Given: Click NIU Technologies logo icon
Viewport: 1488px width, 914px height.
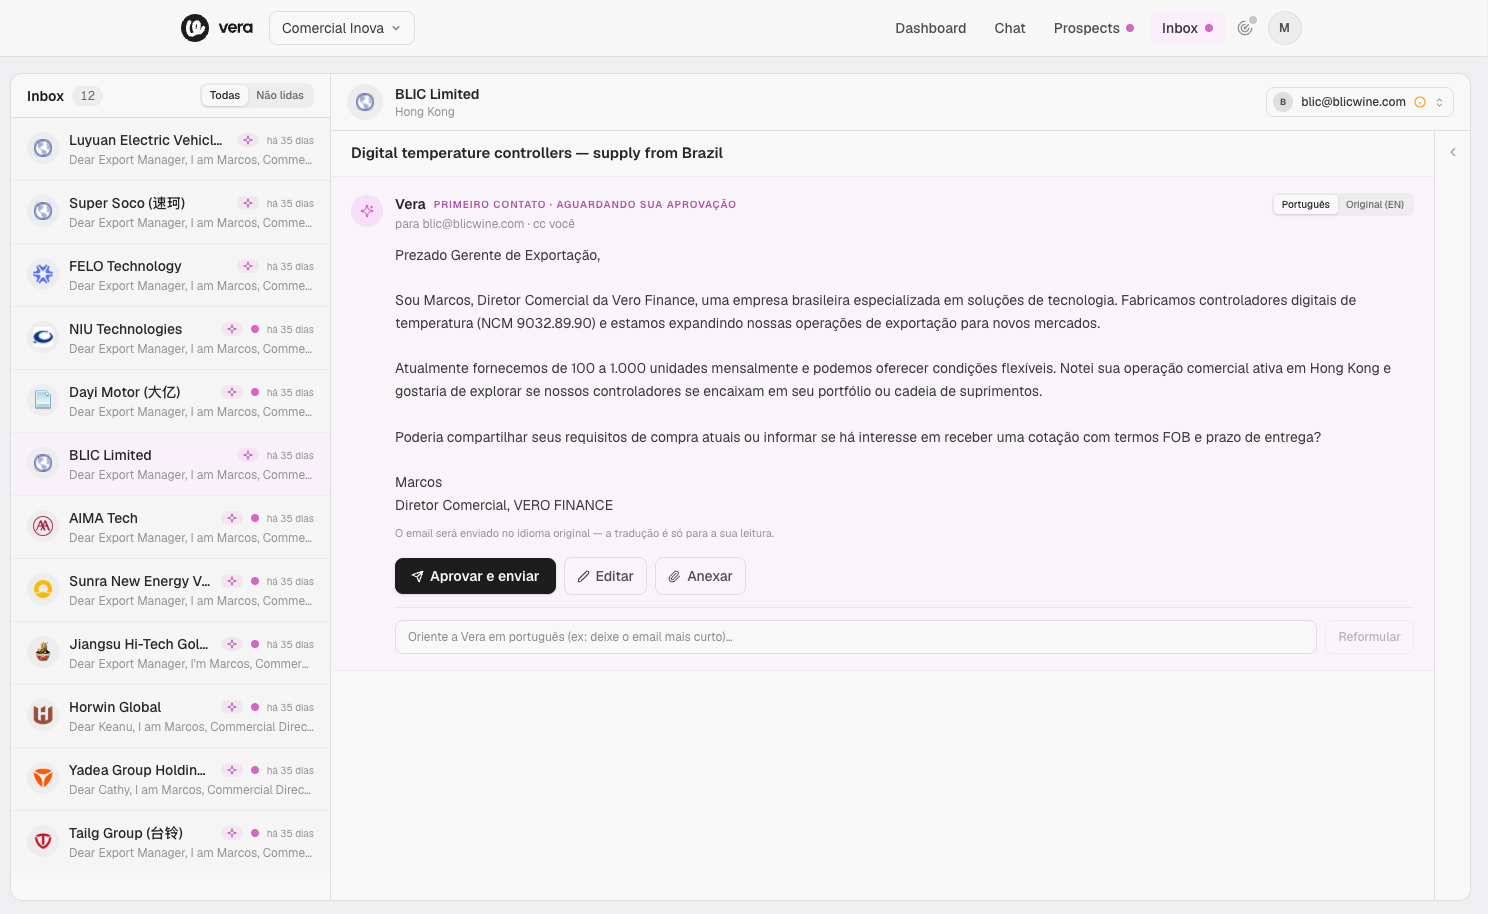Looking at the screenshot, I should tap(43, 337).
